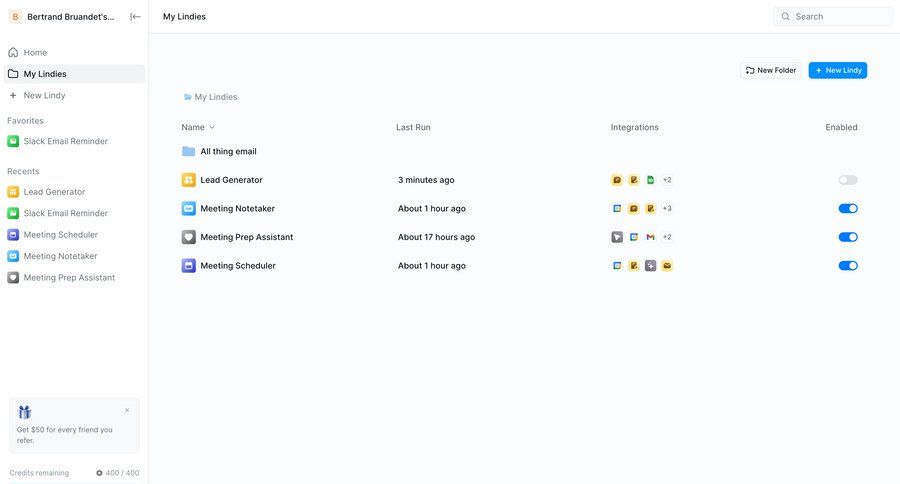Click the folder icon for All thing email
This screenshot has height=484, width=900.
point(188,152)
